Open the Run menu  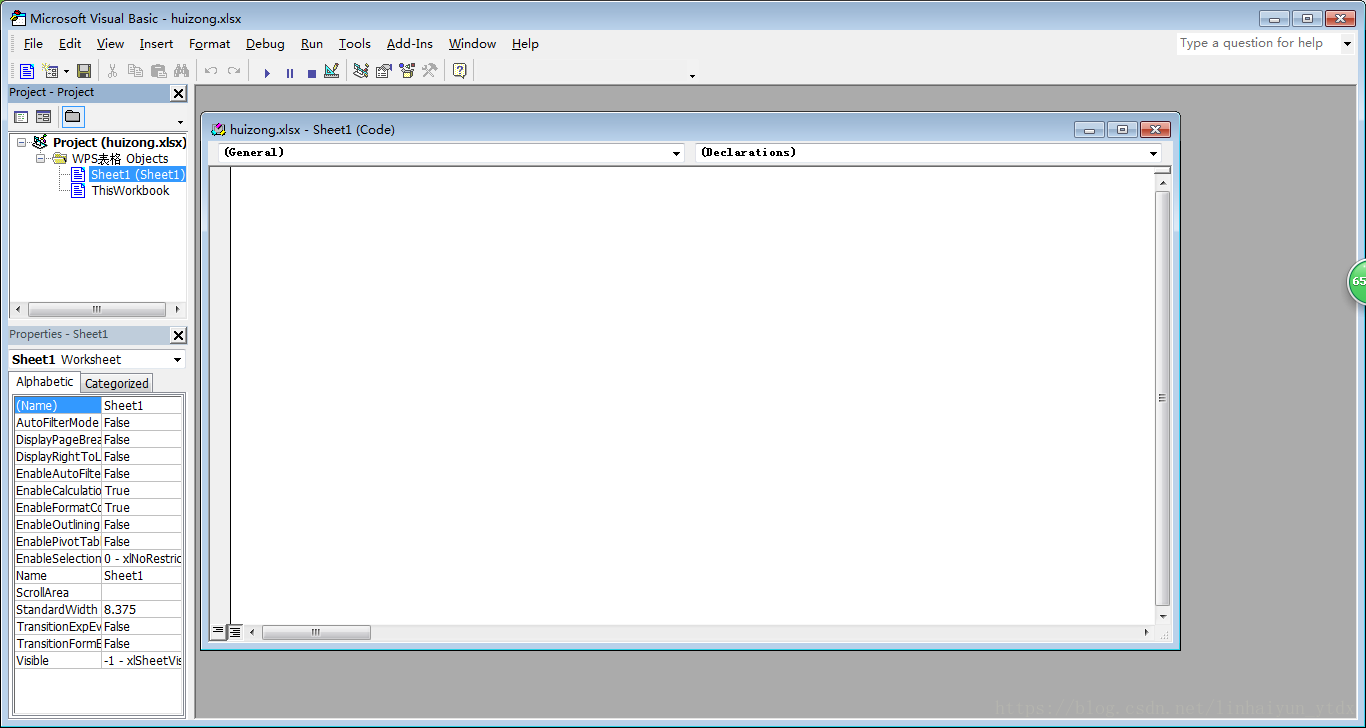tap(312, 44)
